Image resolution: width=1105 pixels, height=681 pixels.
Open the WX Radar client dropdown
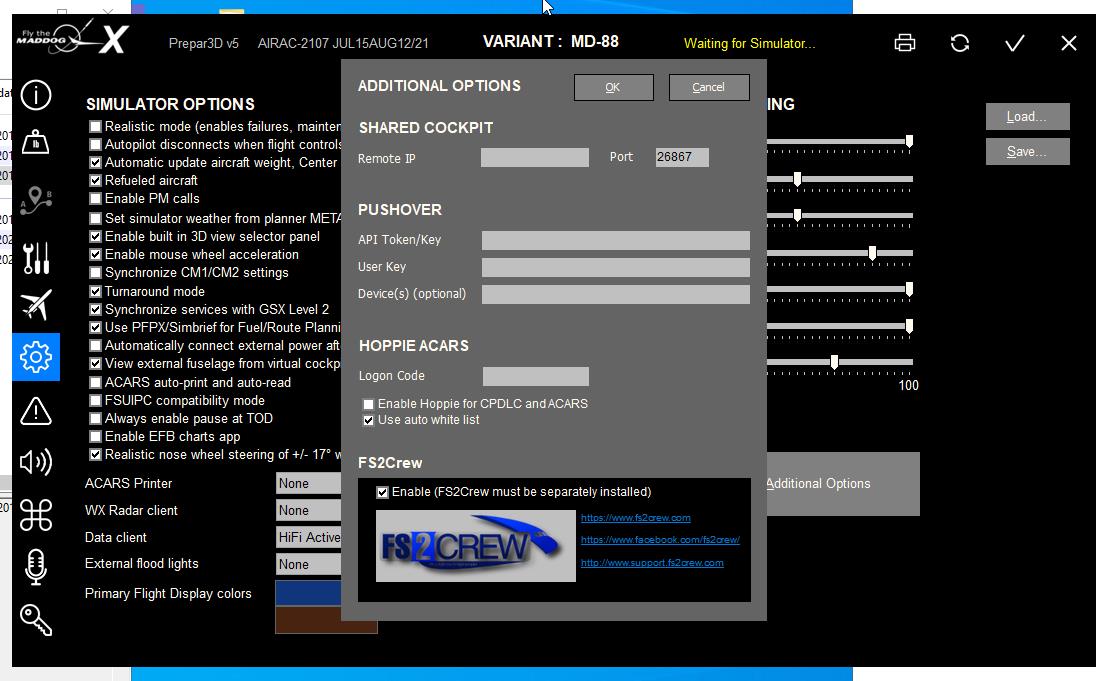309,510
